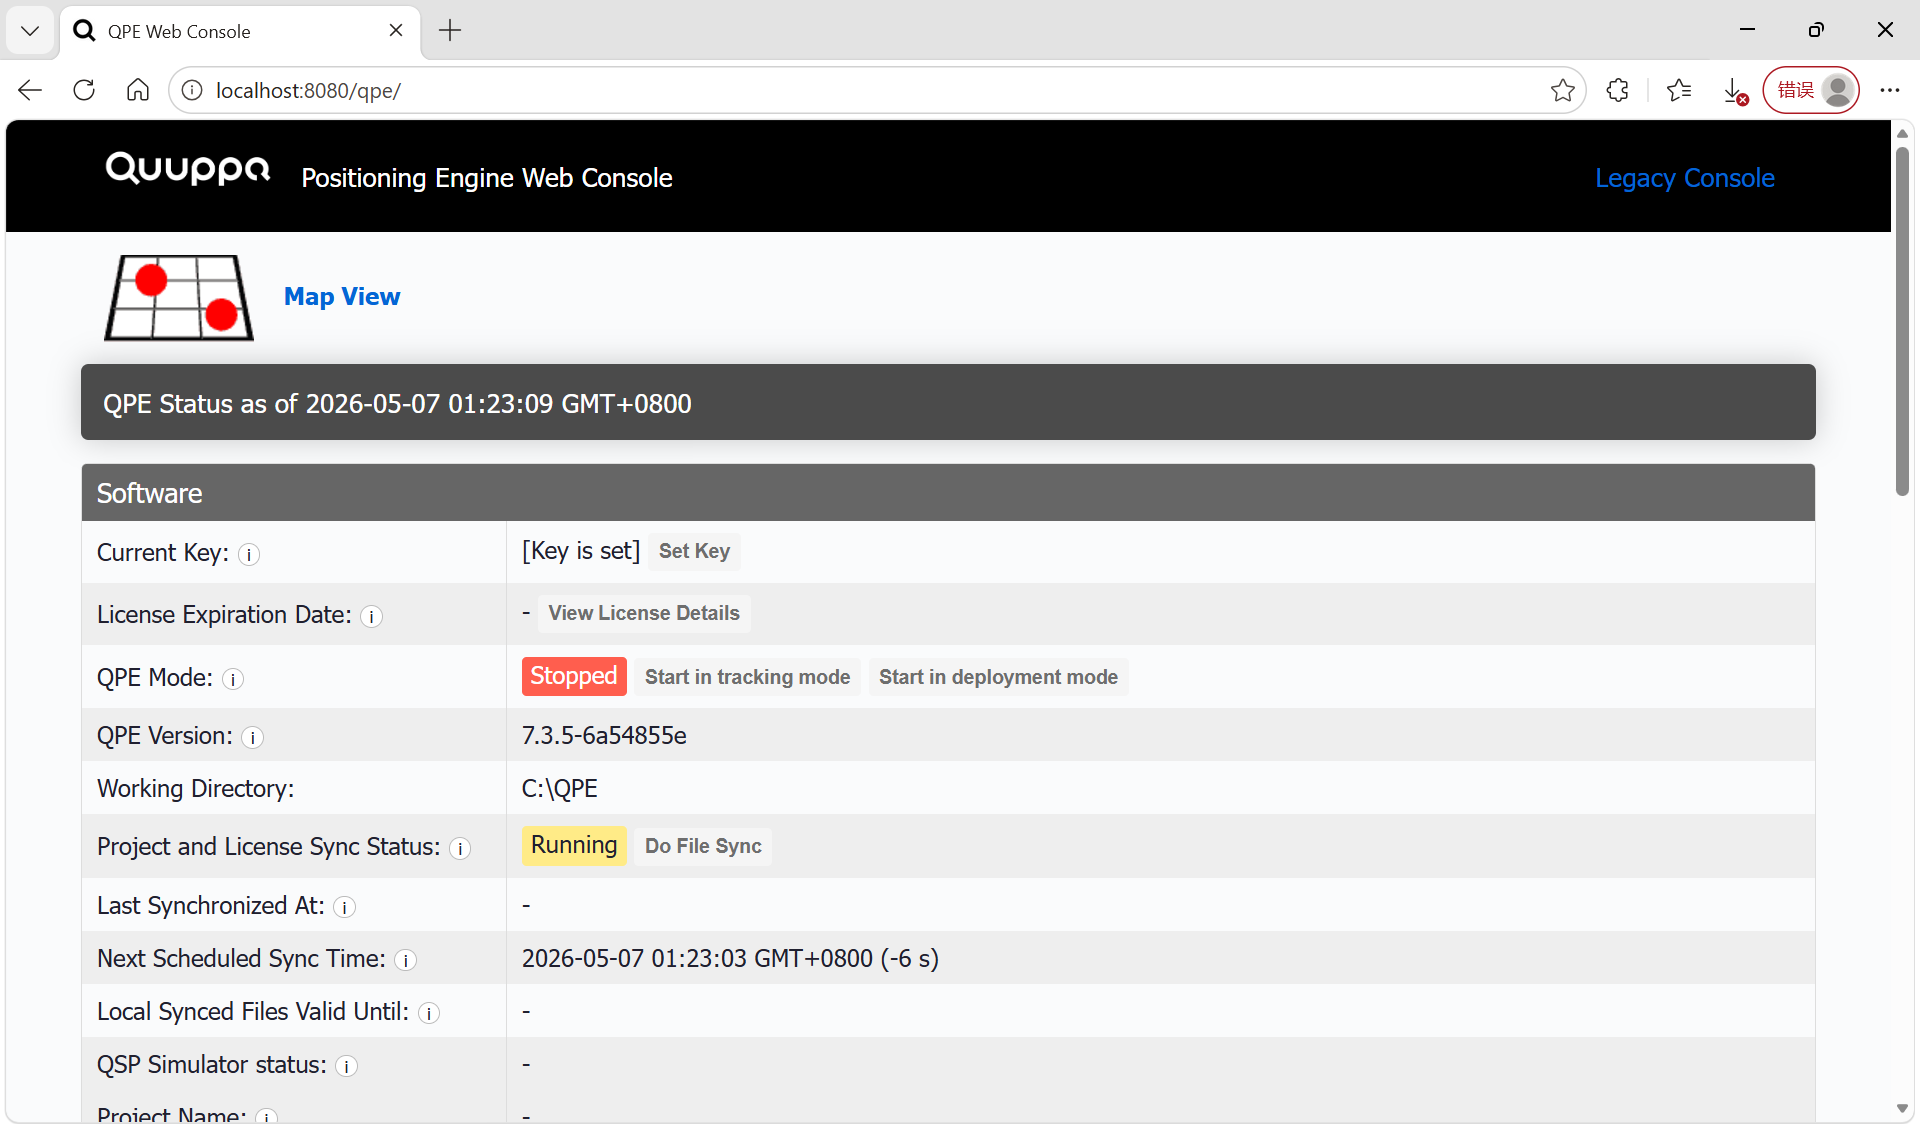Click the QPE Status timestamp banner
This screenshot has height=1128, width=1920.
click(x=948, y=402)
